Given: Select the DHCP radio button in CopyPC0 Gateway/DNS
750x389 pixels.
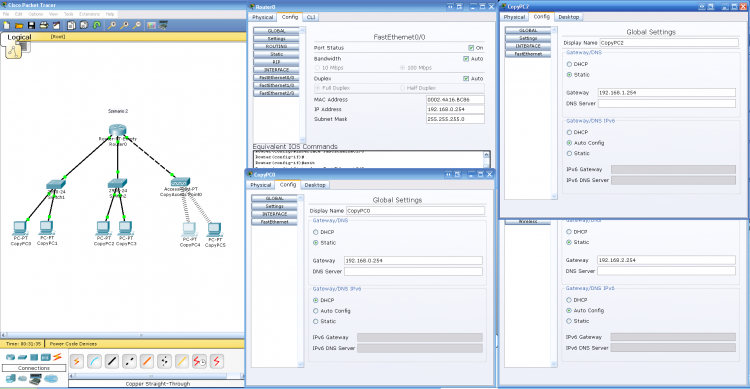Looking at the screenshot, I should click(316, 232).
